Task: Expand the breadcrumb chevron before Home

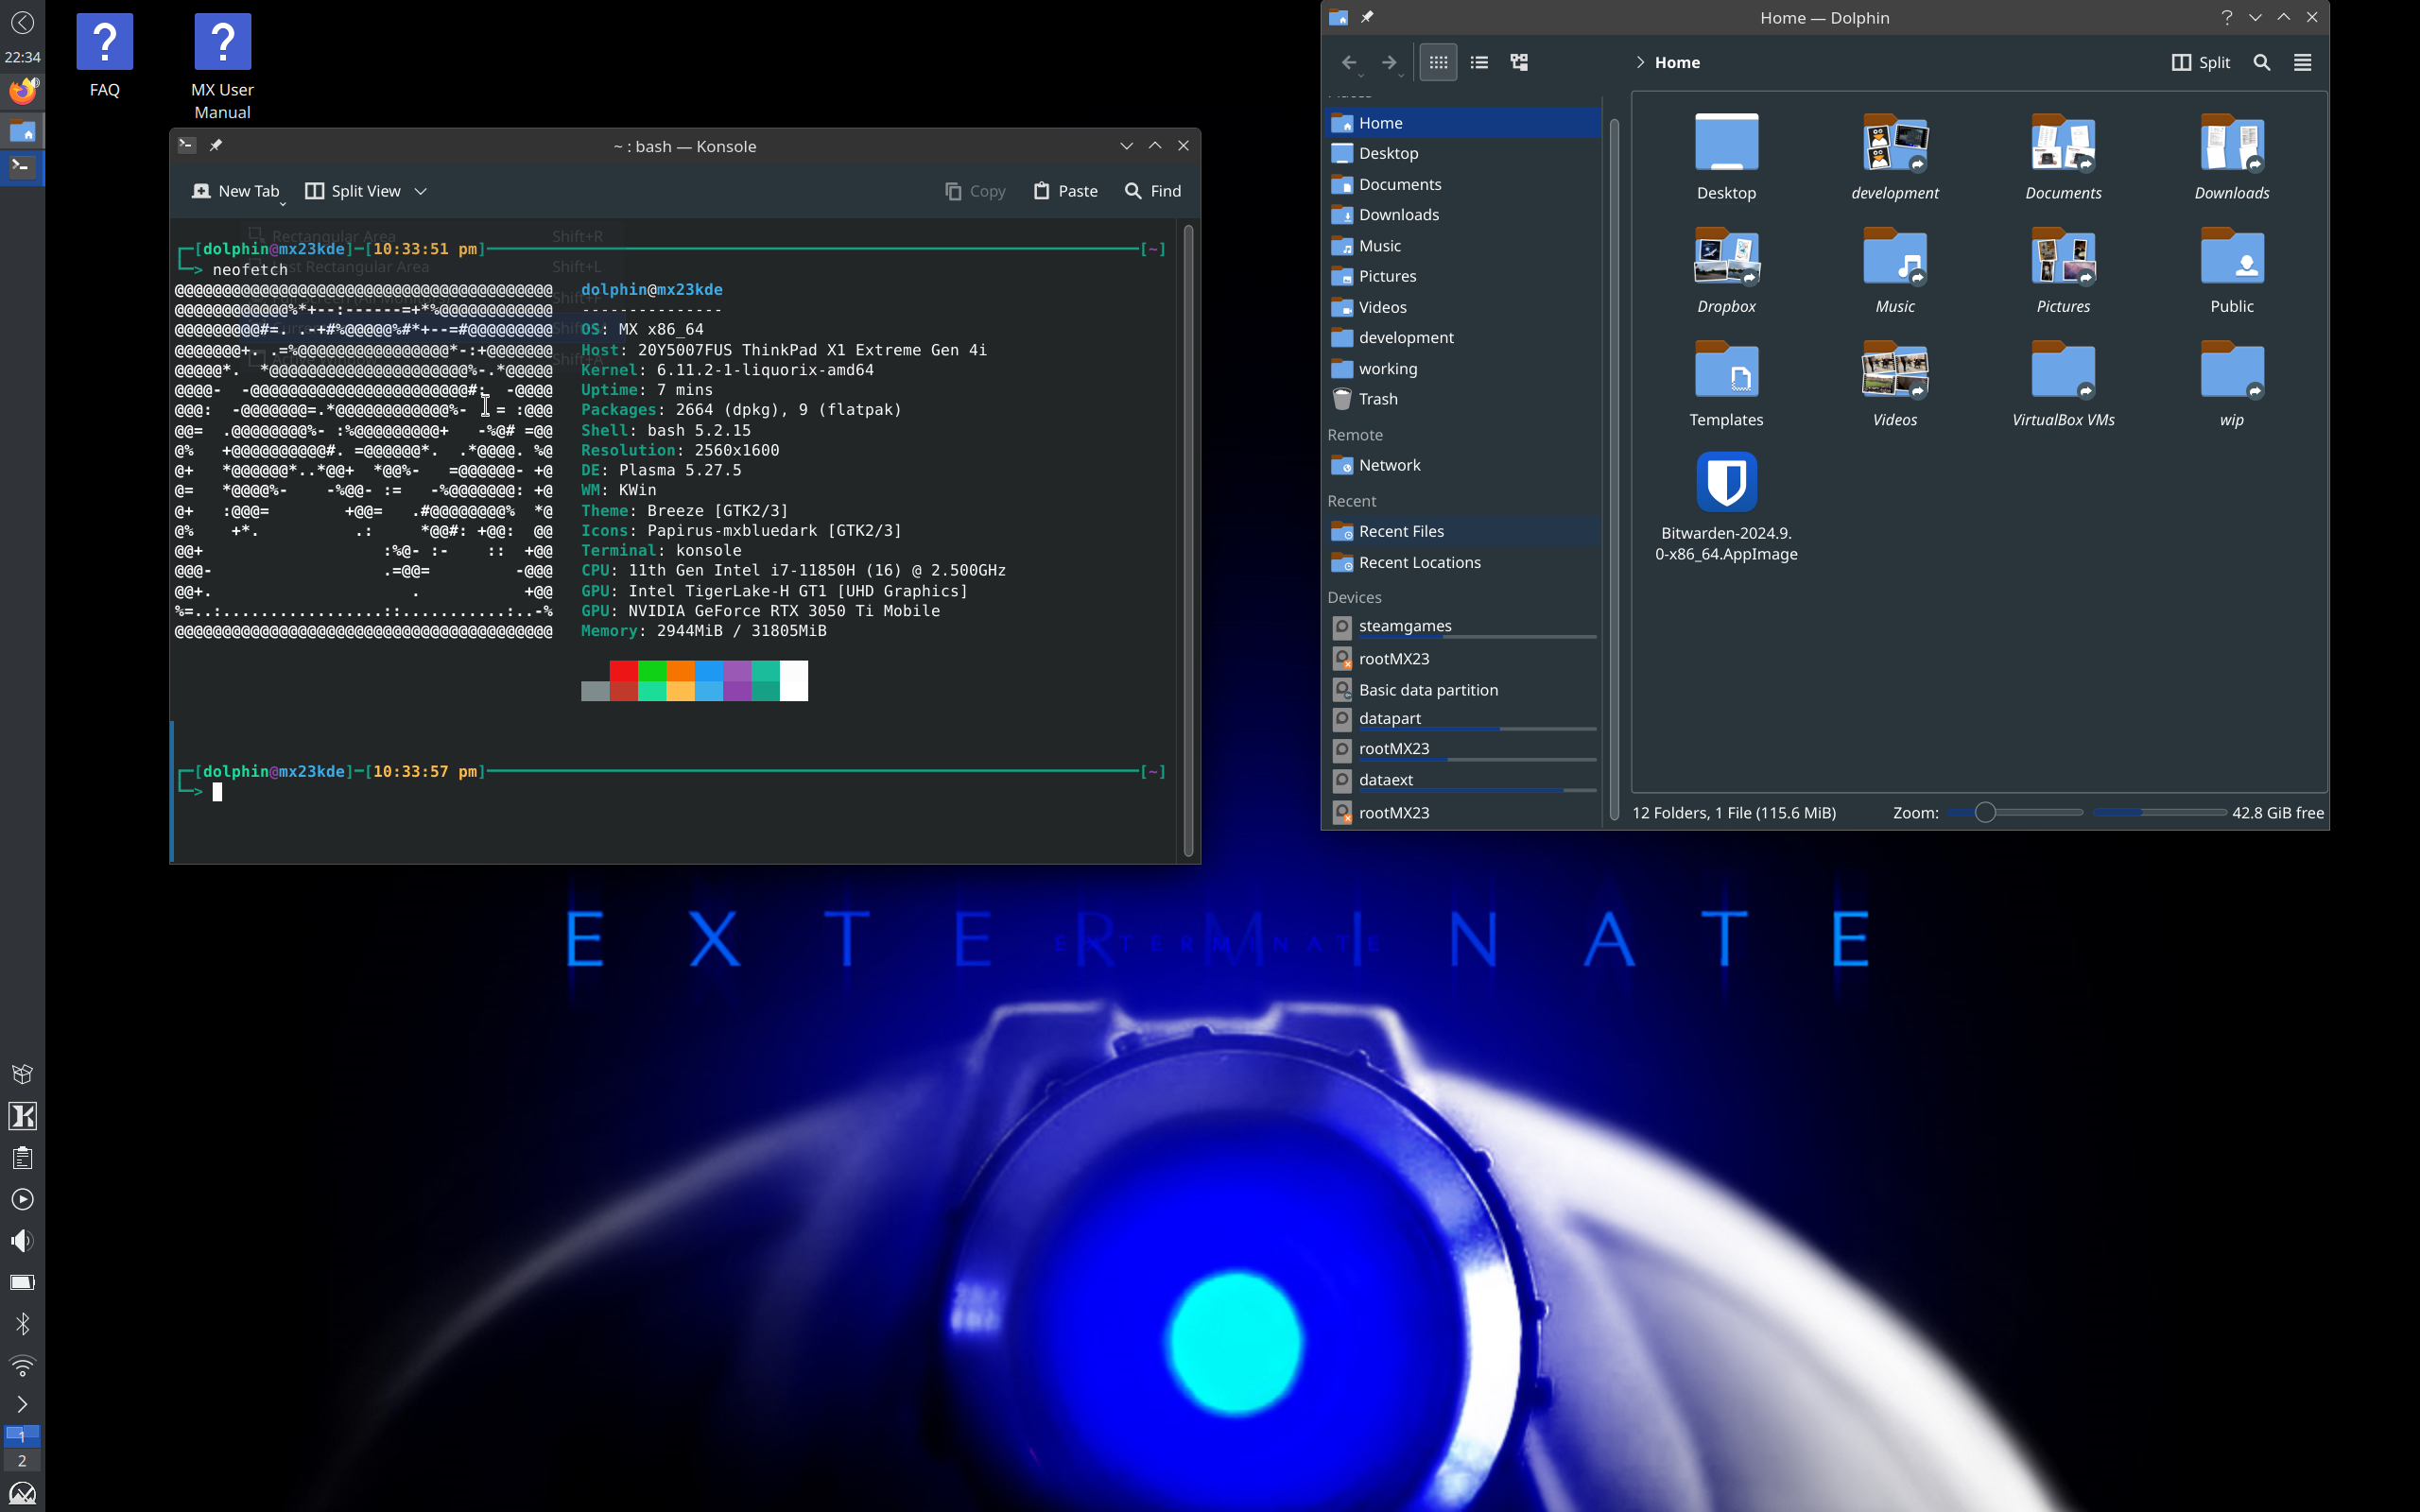Action: click(x=1640, y=62)
